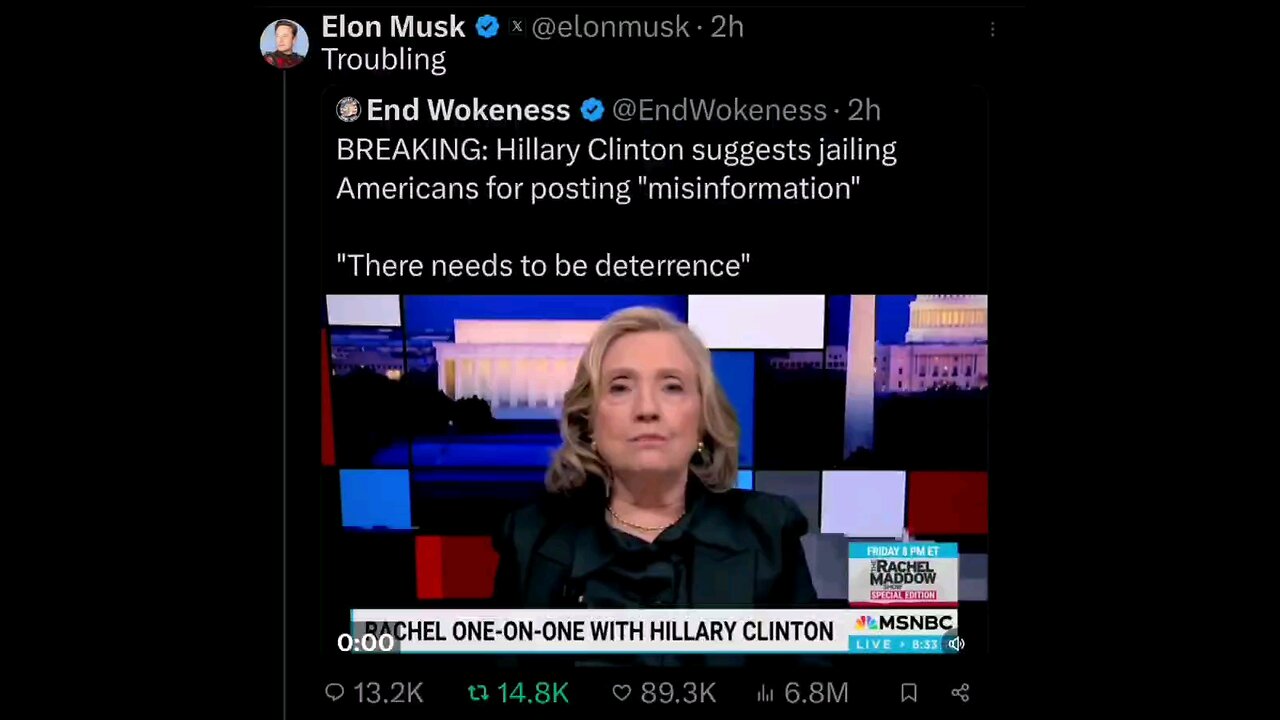Unmute the video using speaker icon
1280x720 pixels.
click(956, 644)
